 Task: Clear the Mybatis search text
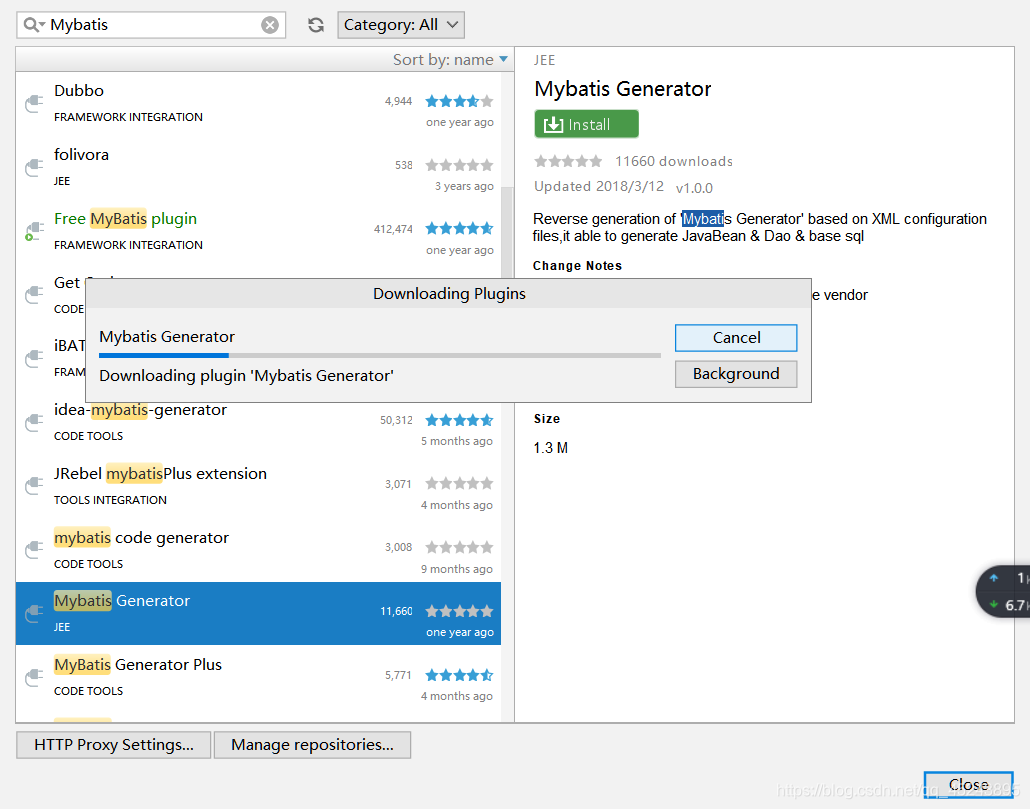coord(269,25)
